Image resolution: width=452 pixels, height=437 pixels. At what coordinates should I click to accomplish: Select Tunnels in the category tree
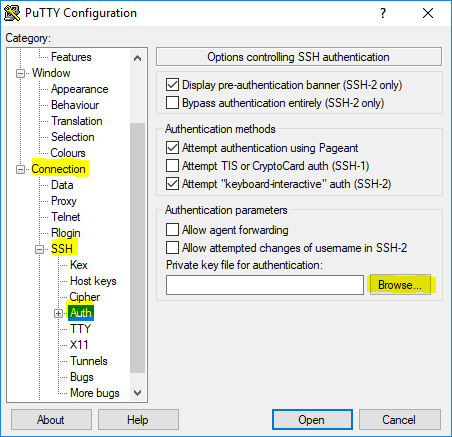89,361
